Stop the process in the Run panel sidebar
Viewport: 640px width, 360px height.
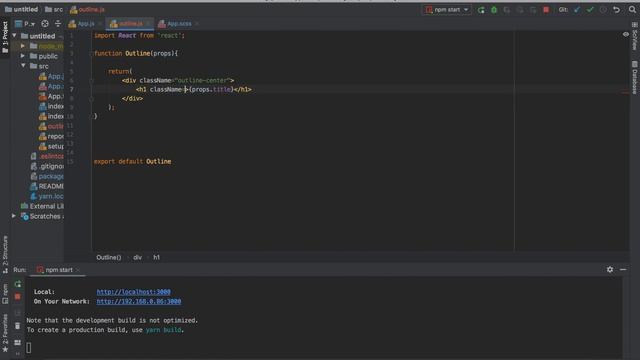(x=18, y=296)
